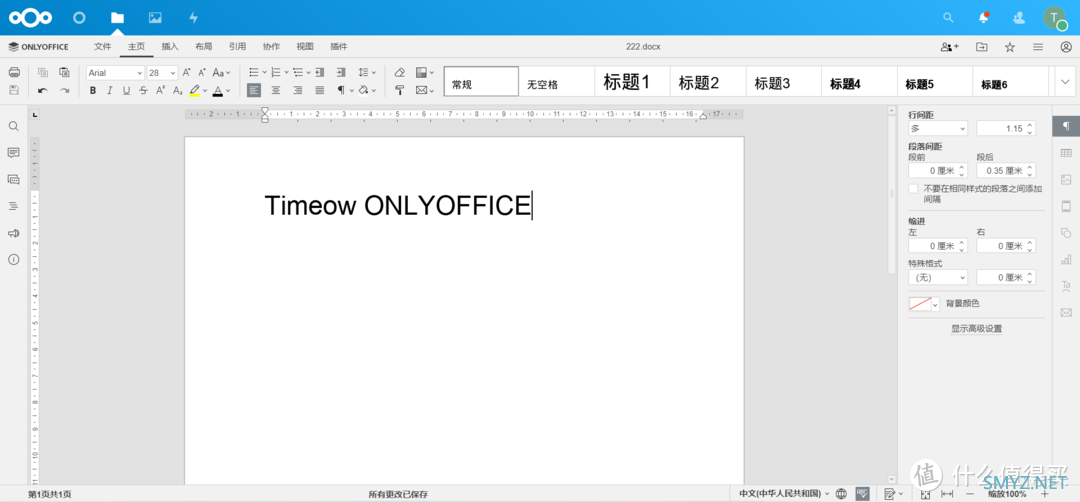The height and width of the screenshot is (502, 1080).
Task: Apply the black font color
Action: point(218,90)
